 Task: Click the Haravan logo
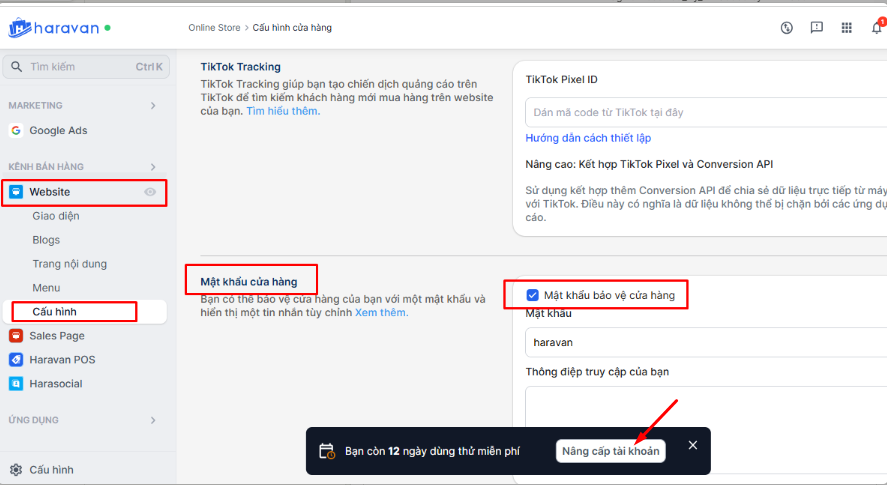point(54,28)
